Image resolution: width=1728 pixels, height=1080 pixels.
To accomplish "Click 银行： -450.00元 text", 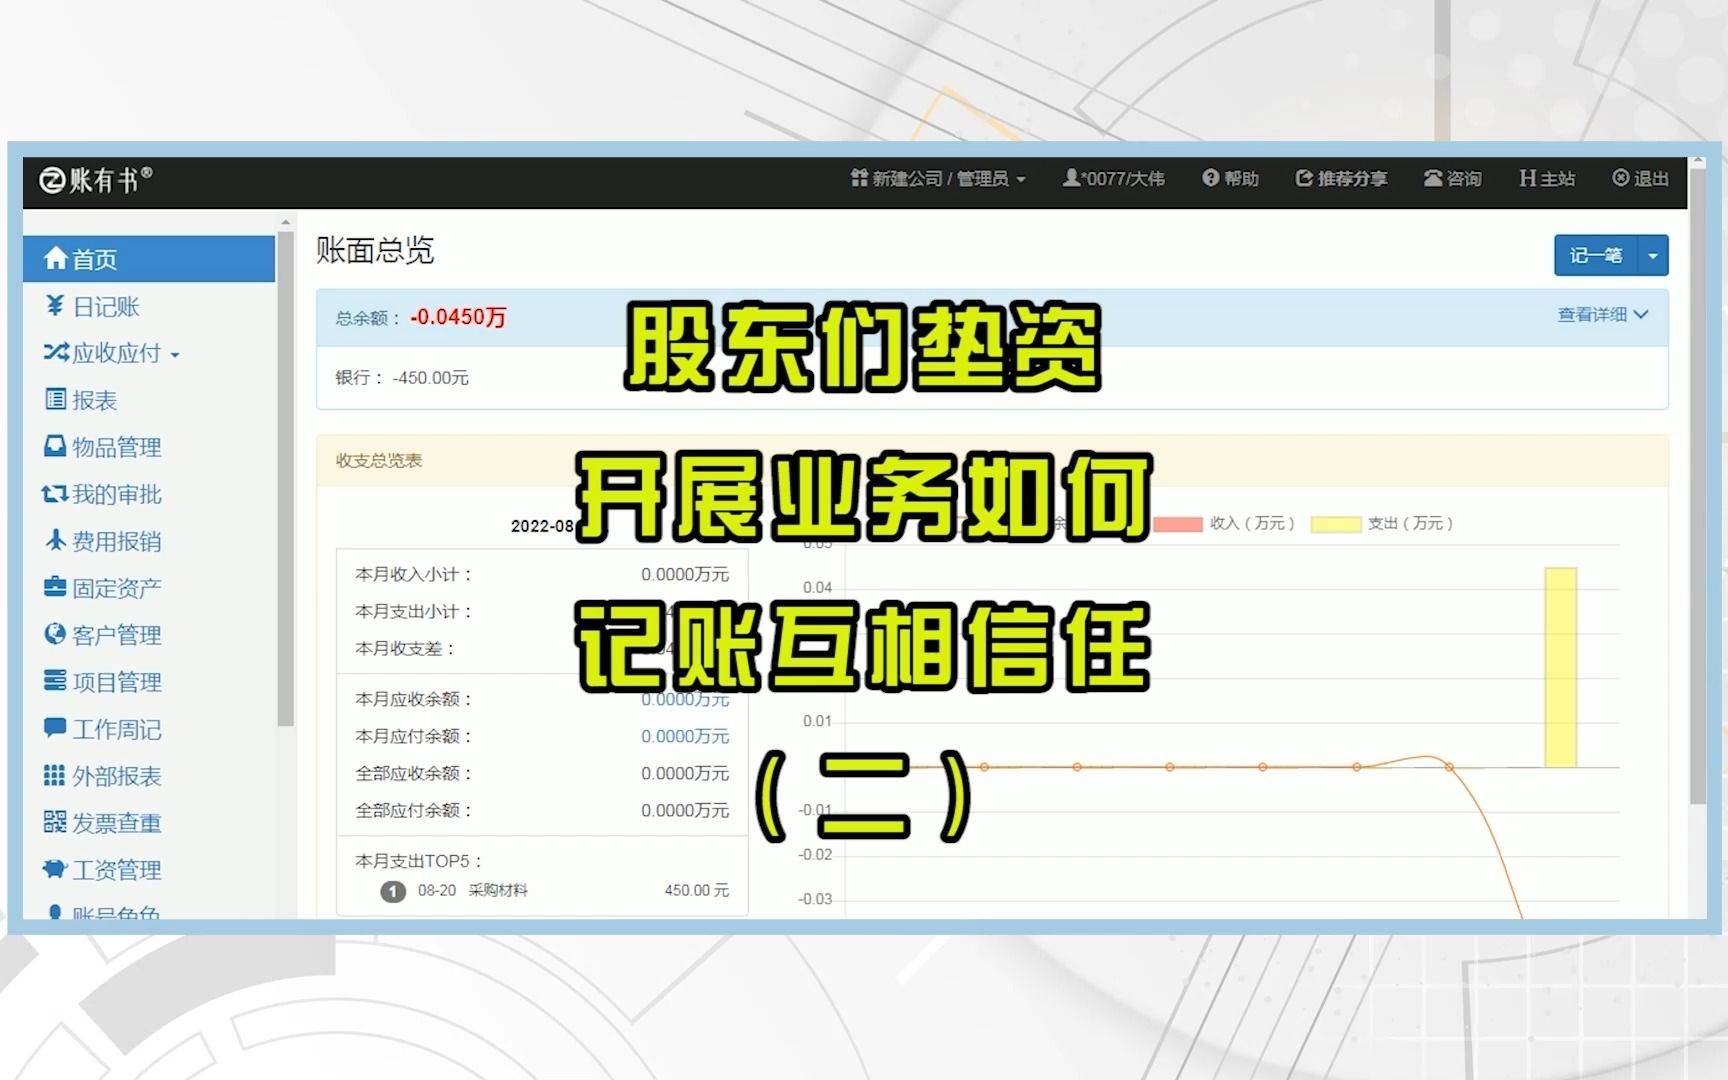I will pos(402,378).
